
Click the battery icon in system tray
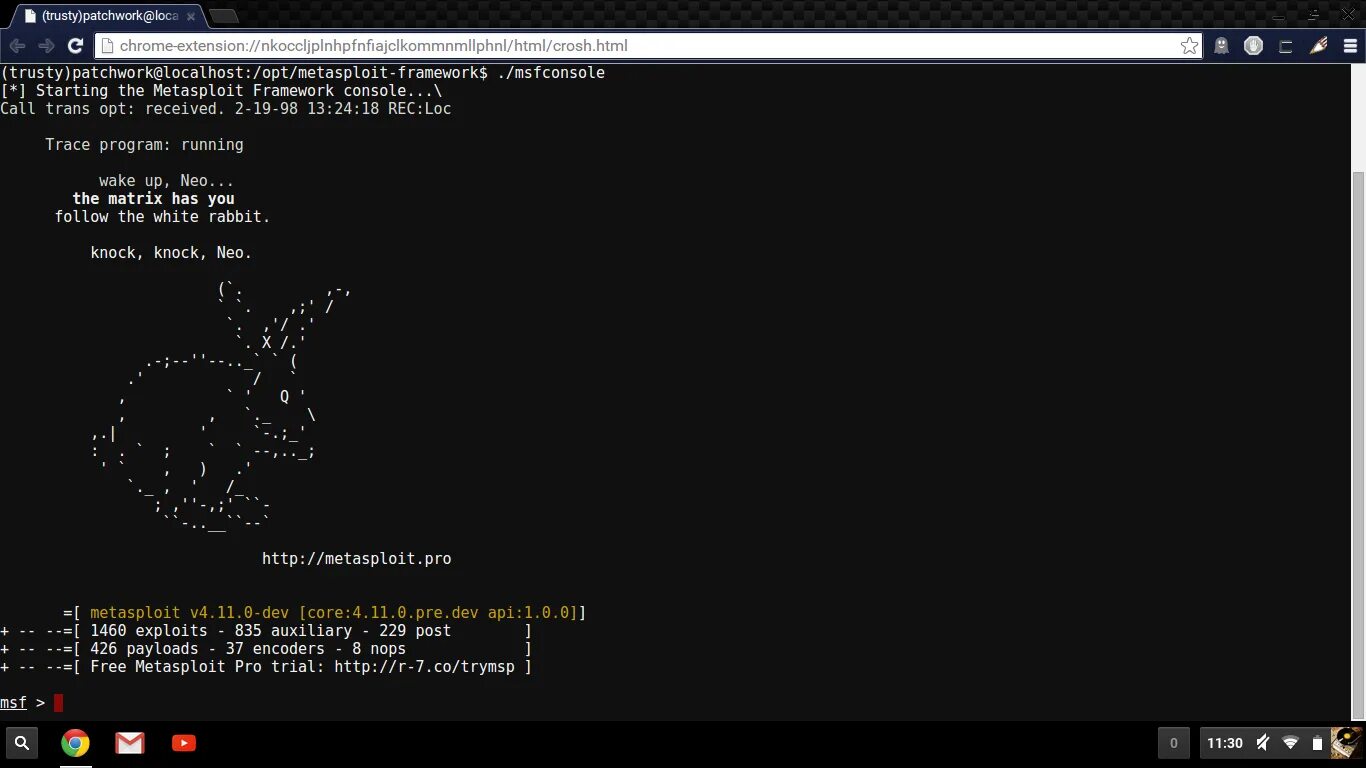pos(1317,743)
